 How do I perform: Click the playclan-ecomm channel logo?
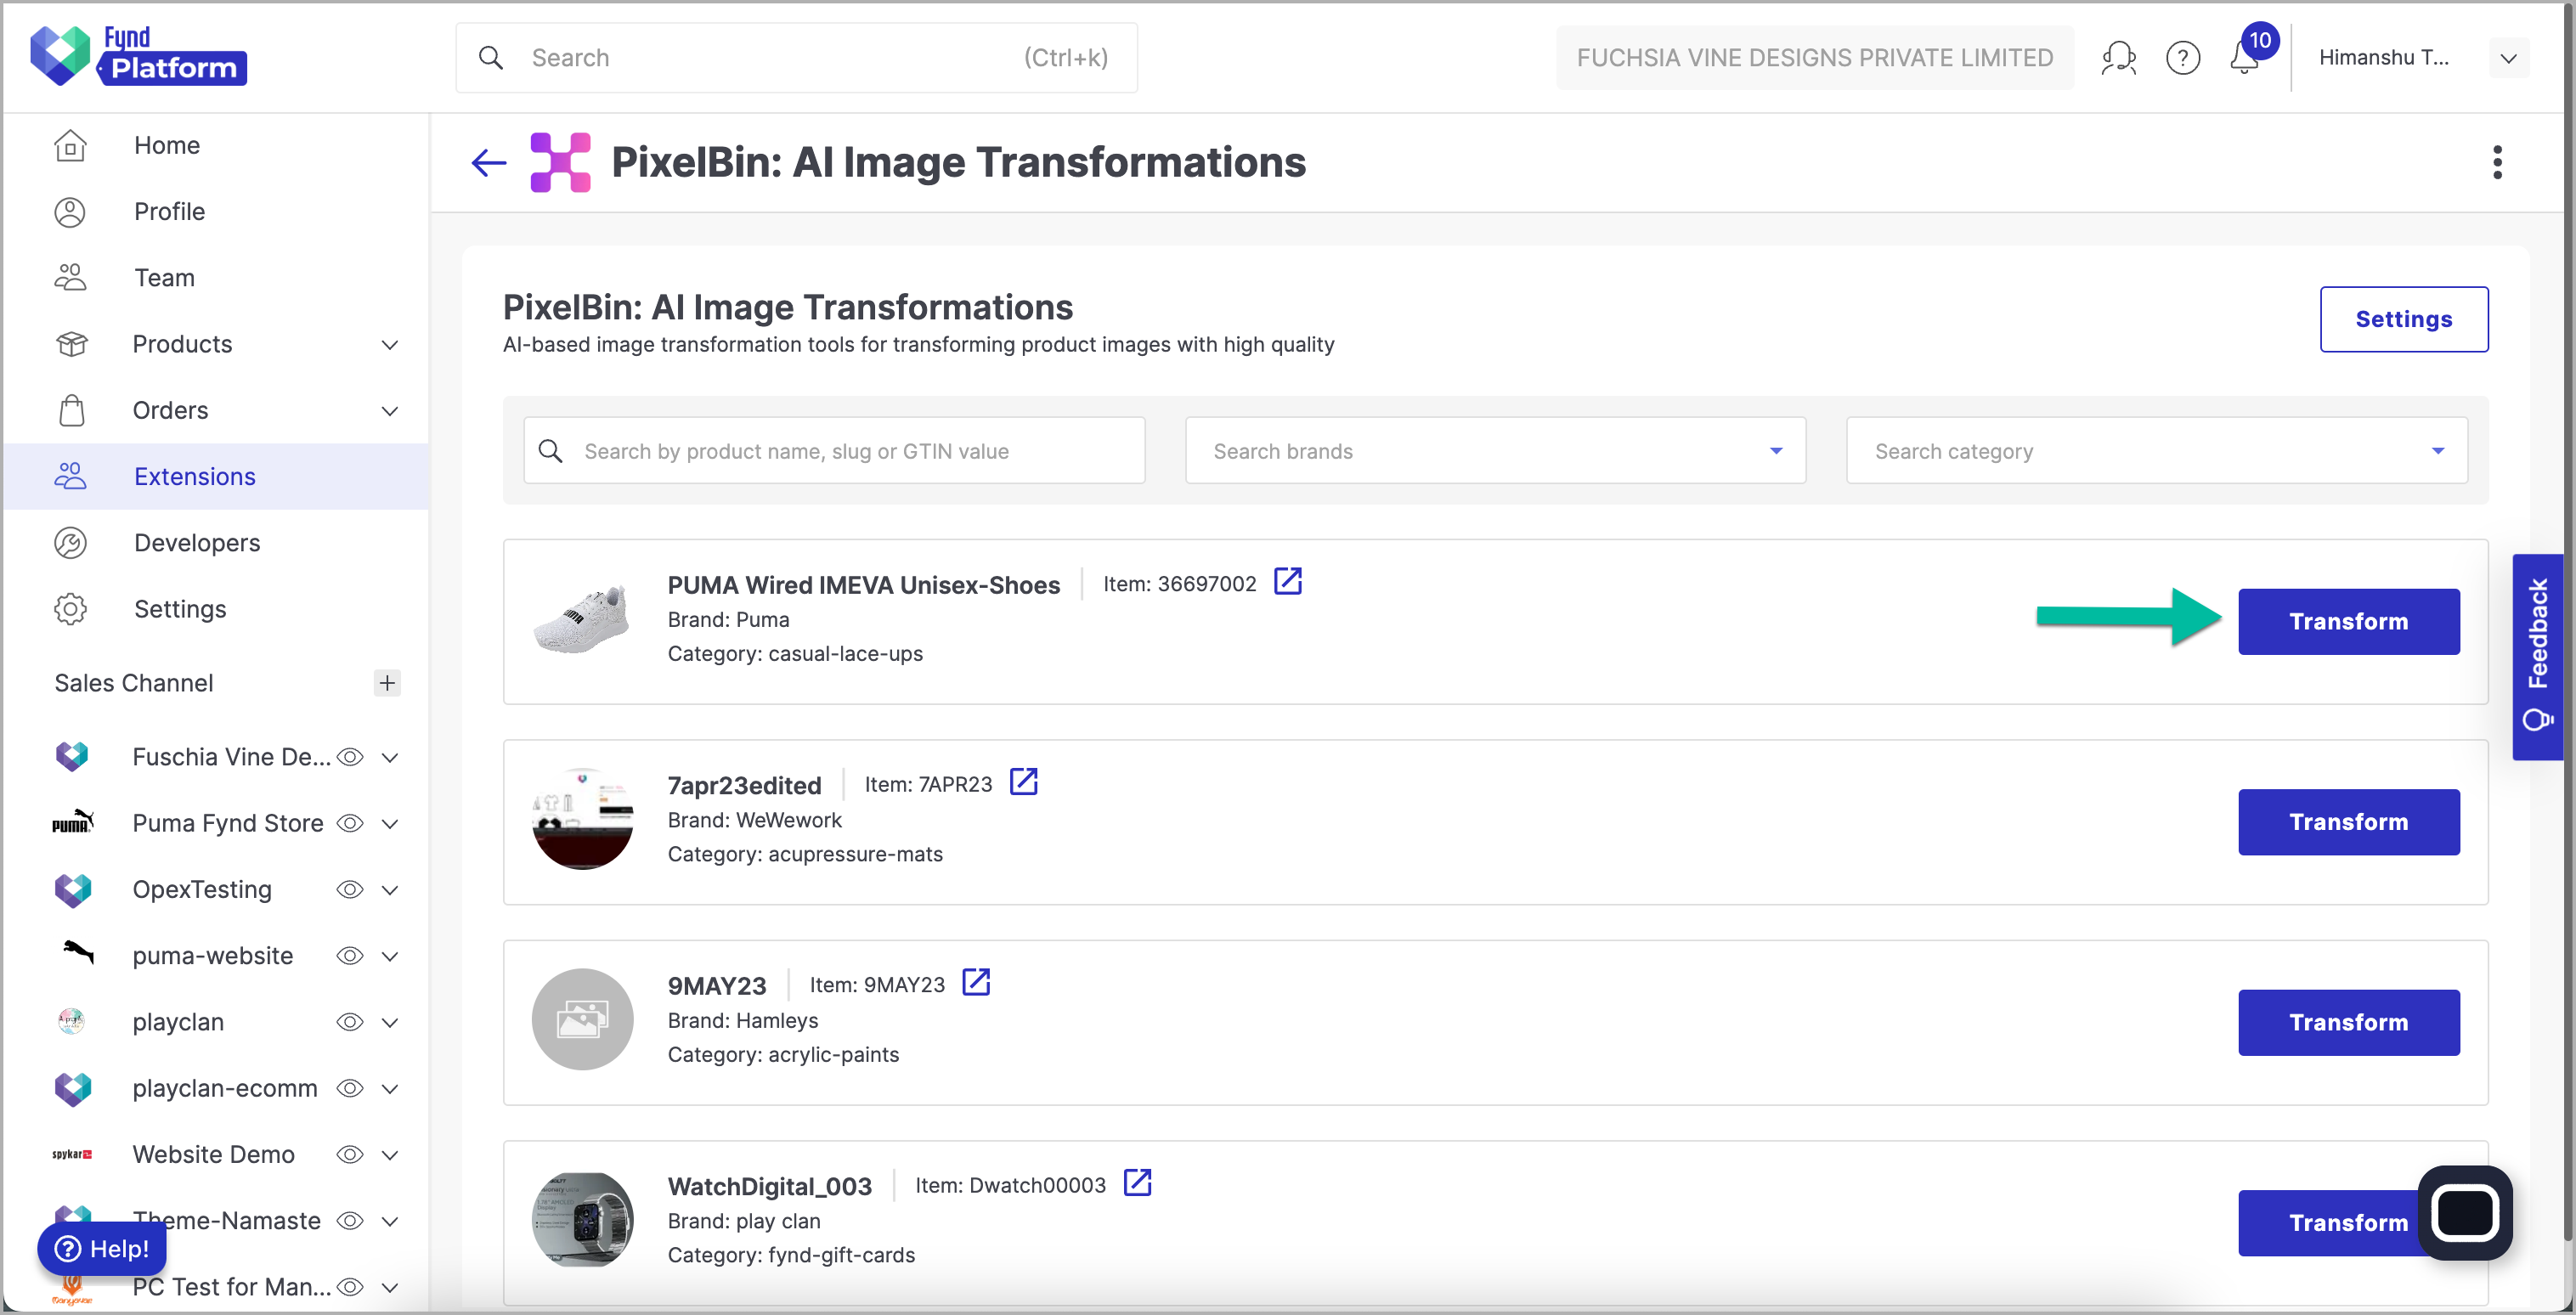point(72,1088)
